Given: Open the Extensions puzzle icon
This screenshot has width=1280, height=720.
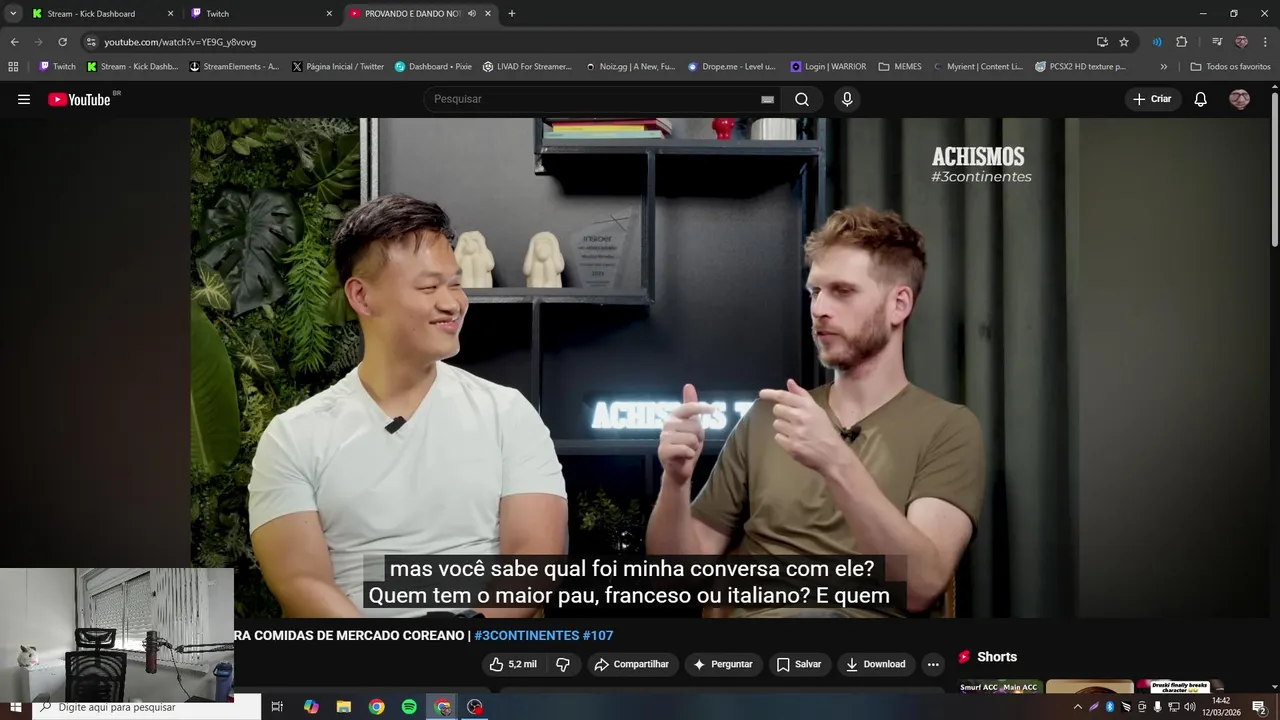Looking at the screenshot, I should tap(1181, 42).
